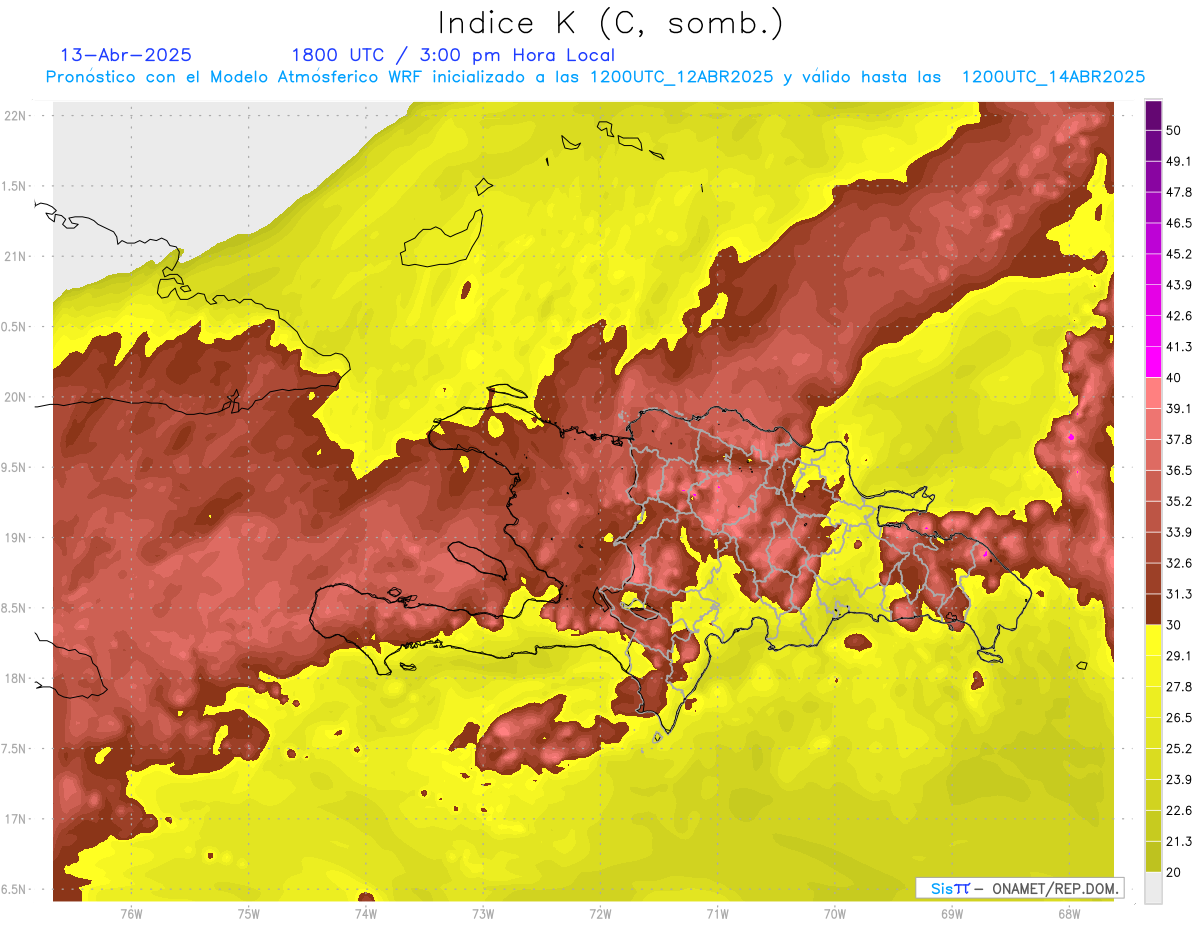The image size is (1200, 927).
Task: Click the '8.5N' latitude axis label
Action: click(15, 608)
